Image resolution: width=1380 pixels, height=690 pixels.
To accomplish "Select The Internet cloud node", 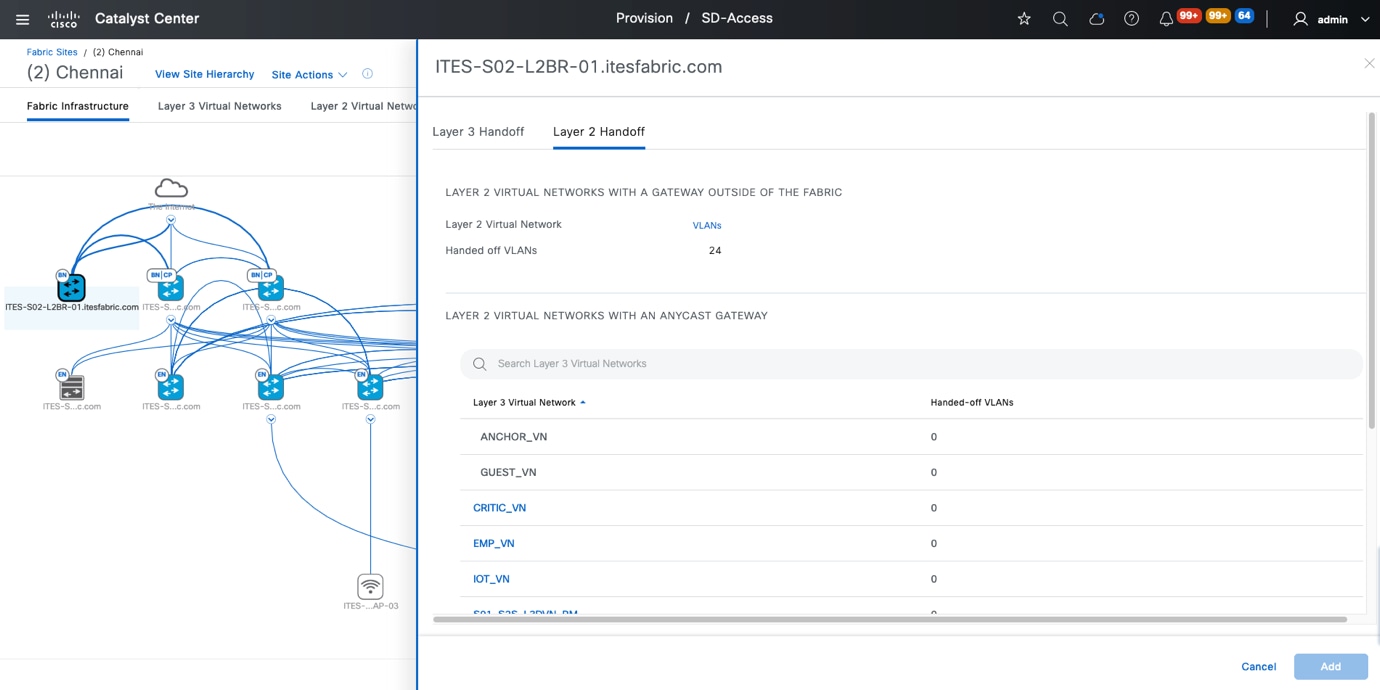I will pyautogui.click(x=171, y=188).
